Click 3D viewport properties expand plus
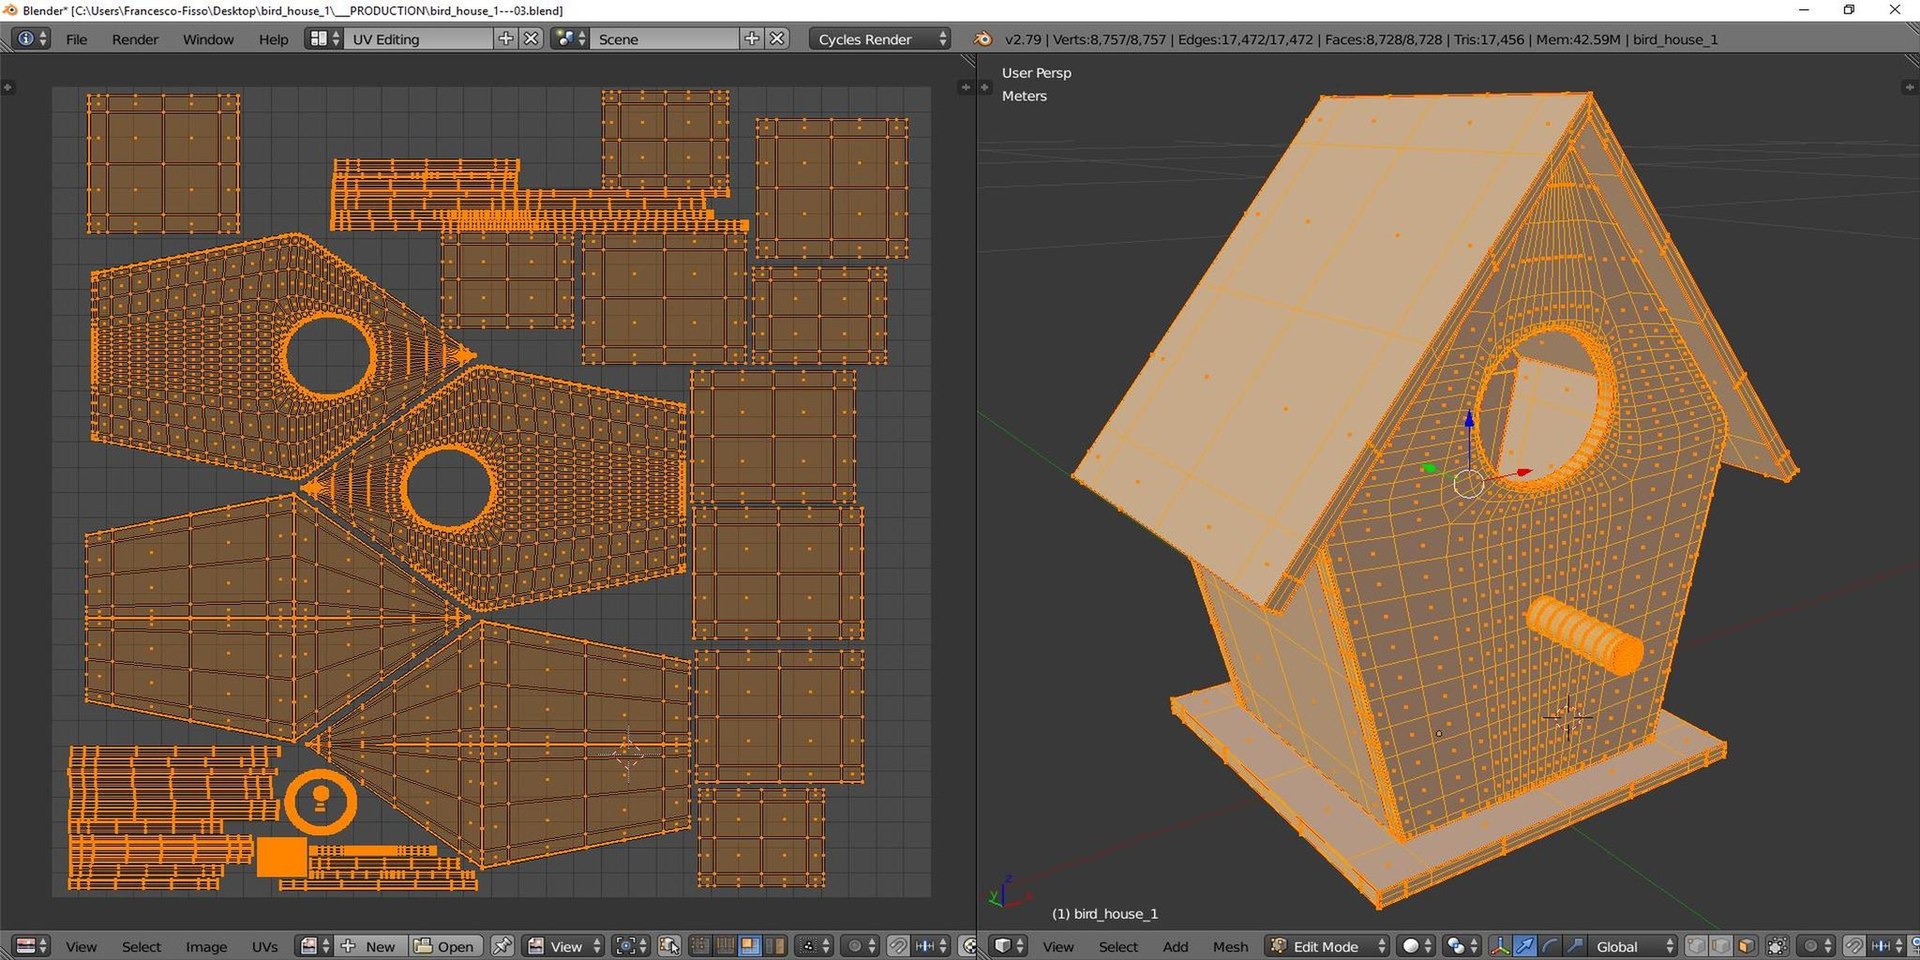1920x960 pixels. 1909,88
